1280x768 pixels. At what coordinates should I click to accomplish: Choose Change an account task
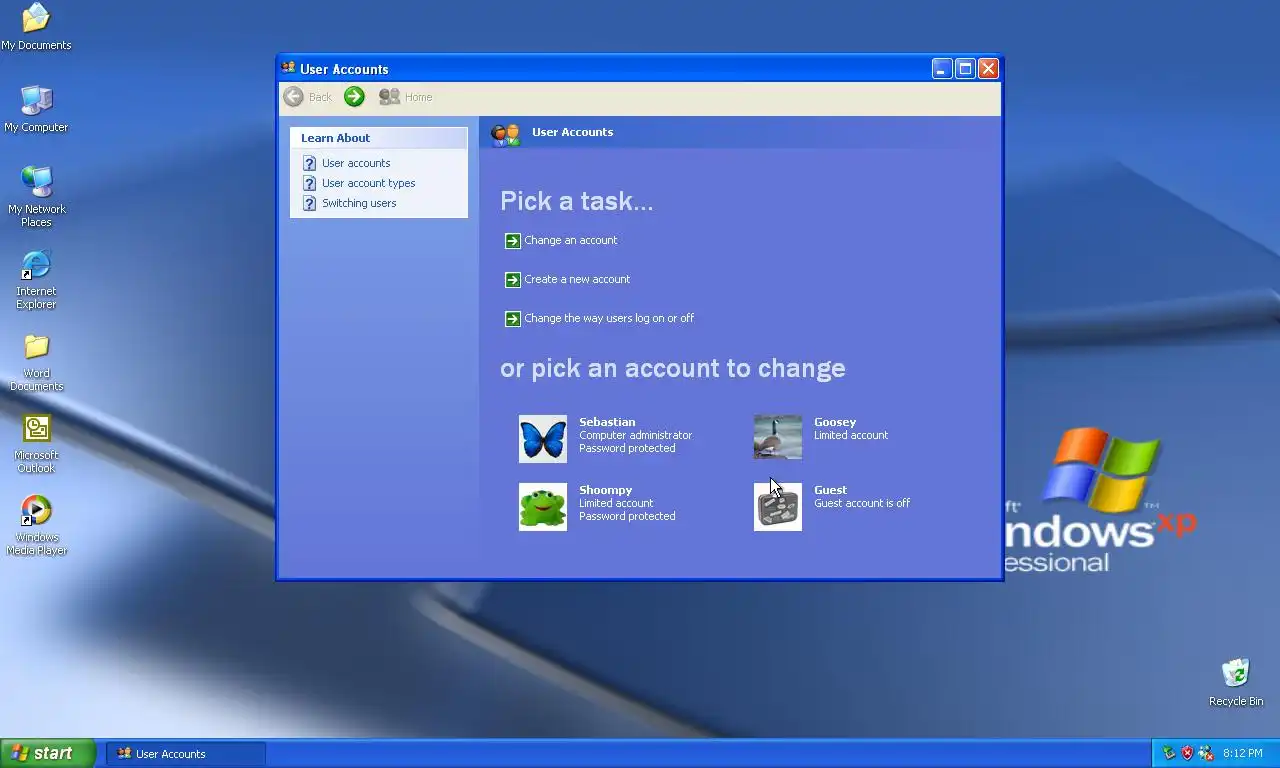[x=571, y=240]
